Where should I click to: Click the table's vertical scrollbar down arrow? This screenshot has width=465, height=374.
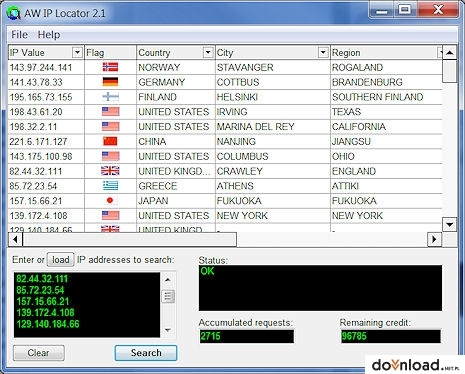pyautogui.click(x=449, y=224)
